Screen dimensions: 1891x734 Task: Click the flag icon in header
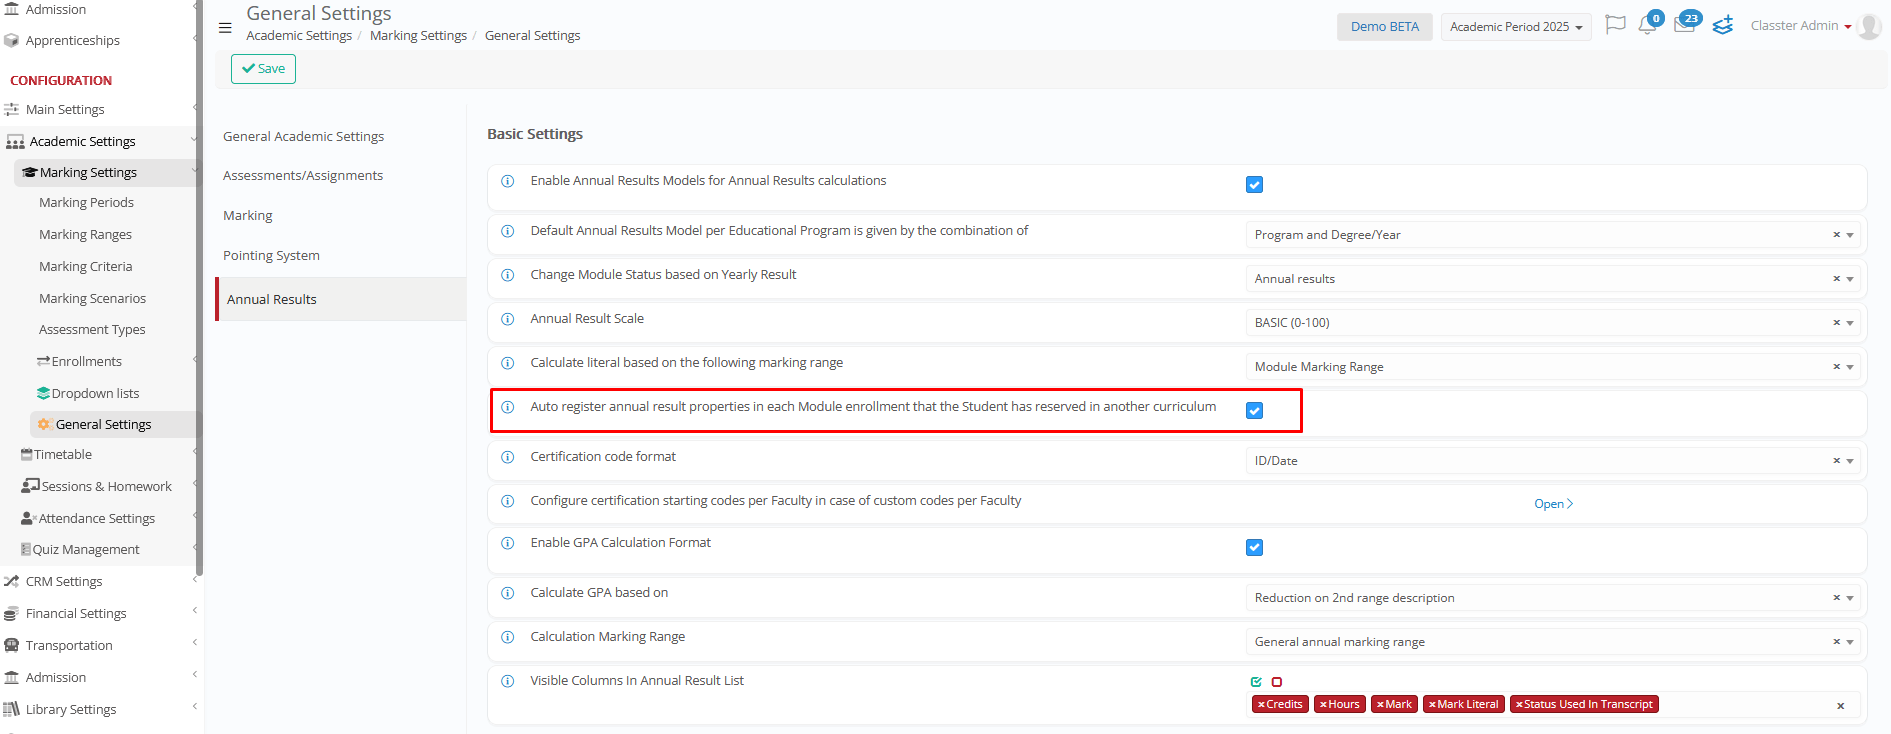(x=1614, y=25)
